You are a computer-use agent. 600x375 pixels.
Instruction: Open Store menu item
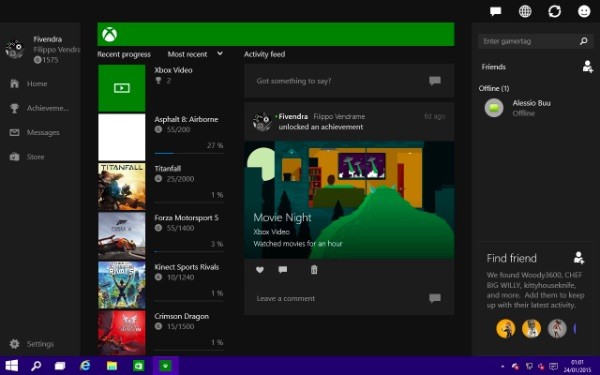pyautogui.click(x=35, y=157)
